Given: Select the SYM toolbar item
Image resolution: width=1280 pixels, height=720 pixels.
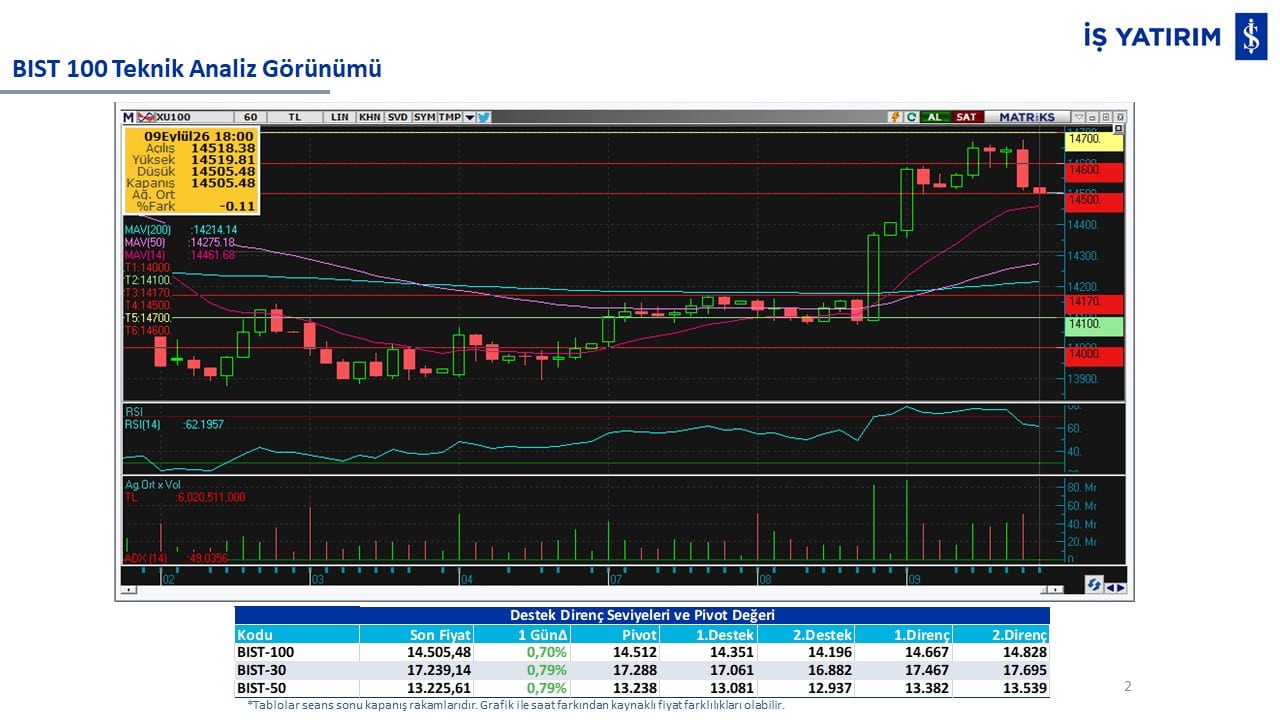Looking at the screenshot, I should tap(425, 117).
